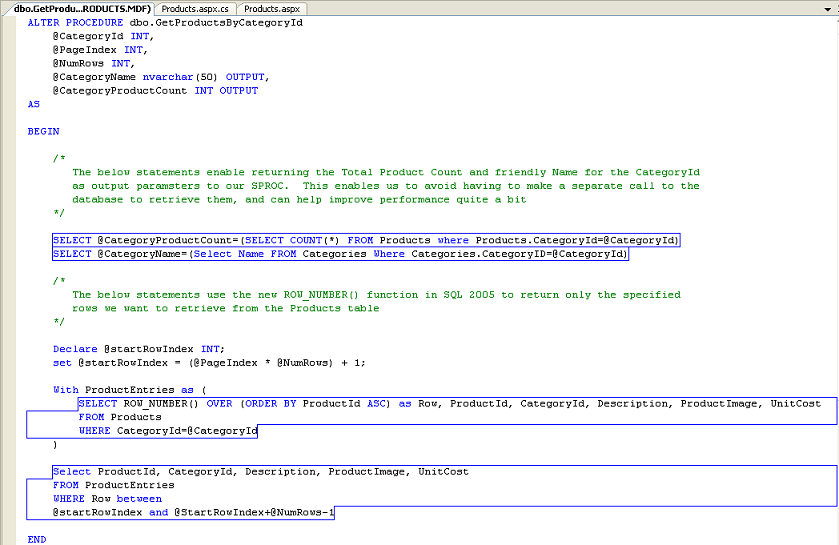Screen dimensions: 839x545
Task: Open the active files dropdown arrow
Action: (828, 10)
